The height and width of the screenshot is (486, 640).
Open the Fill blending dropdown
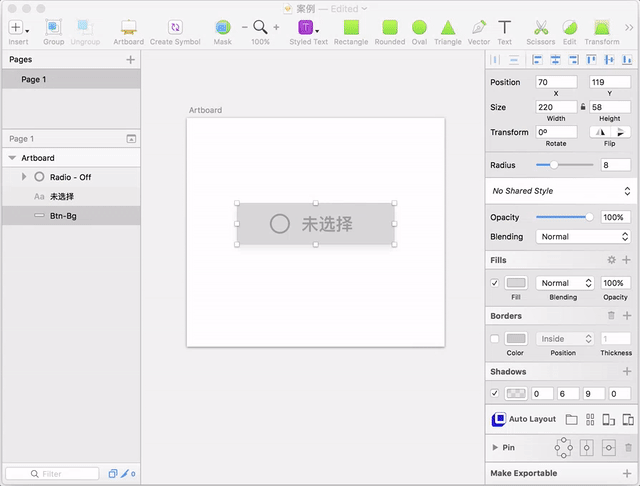click(x=566, y=283)
